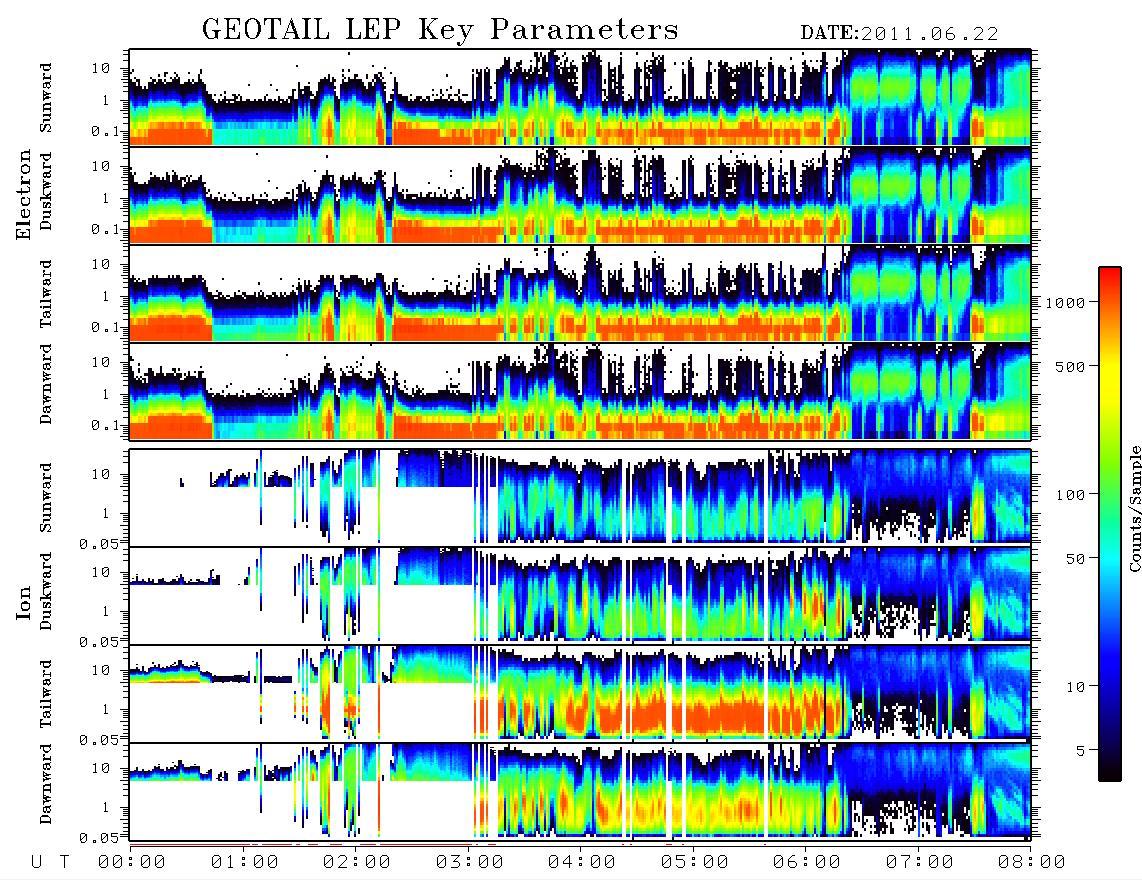1142x880 pixels.
Task: Click the GEOTAIL LEP Key Parameters title
Action: pos(440,31)
